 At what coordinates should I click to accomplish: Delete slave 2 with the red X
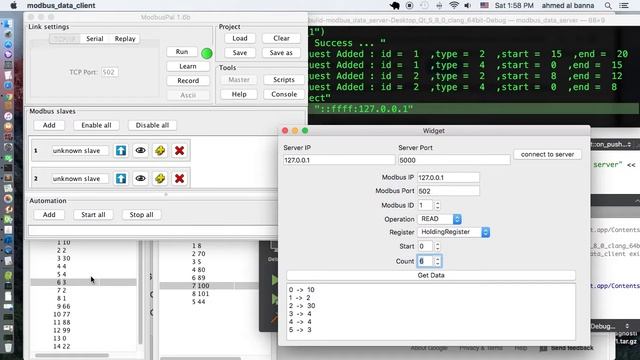[x=179, y=178]
